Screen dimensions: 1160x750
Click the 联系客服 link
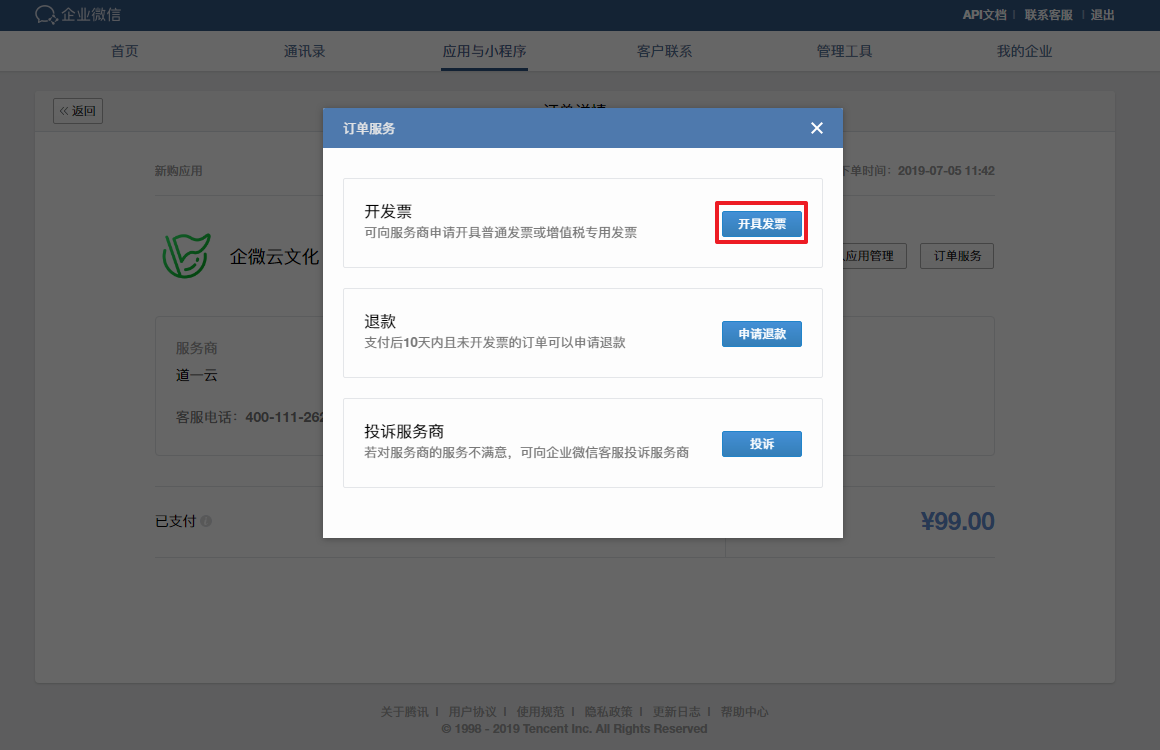click(1048, 15)
